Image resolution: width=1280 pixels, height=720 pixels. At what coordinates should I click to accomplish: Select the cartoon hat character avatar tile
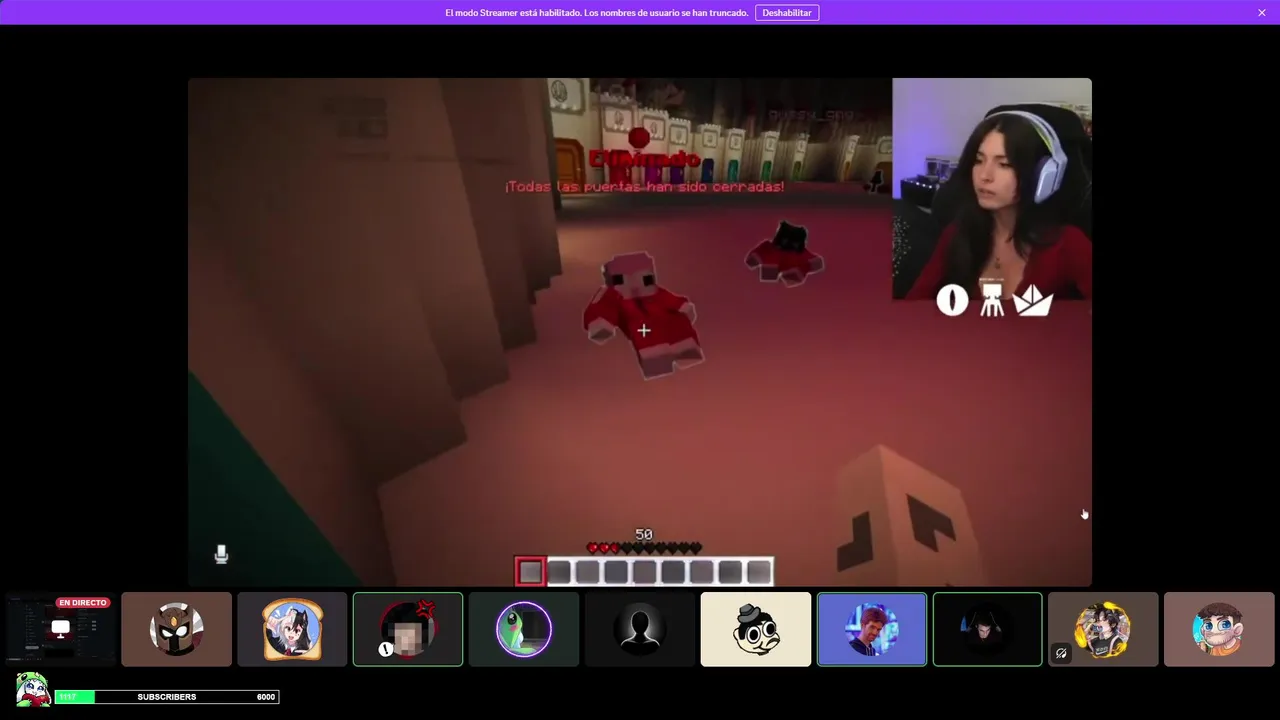(x=756, y=629)
